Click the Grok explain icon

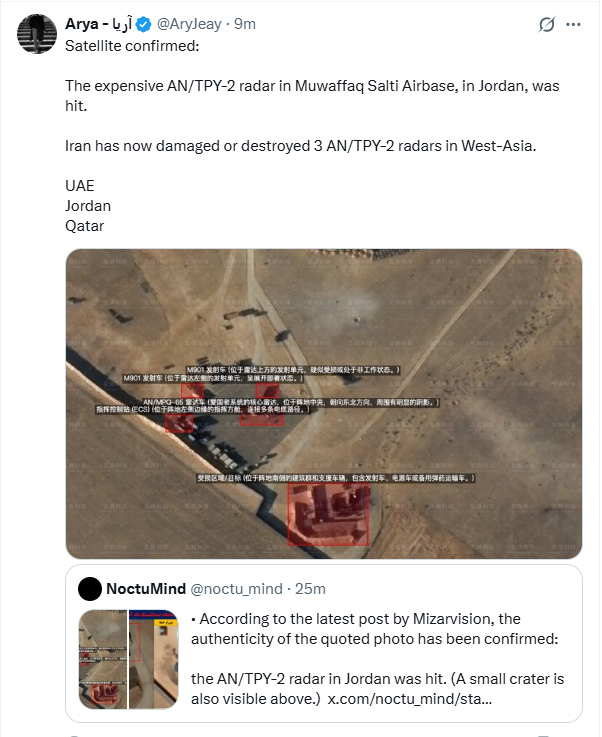[547, 24]
